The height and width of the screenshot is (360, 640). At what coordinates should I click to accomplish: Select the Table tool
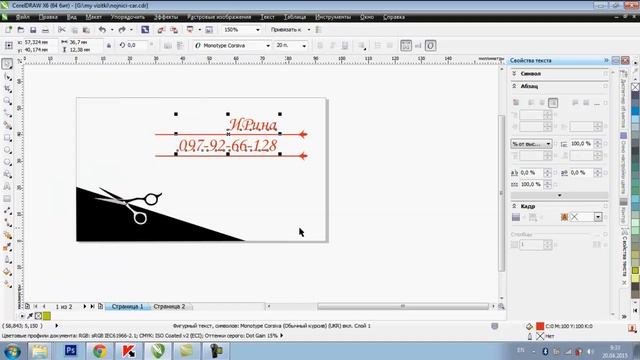point(7,199)
